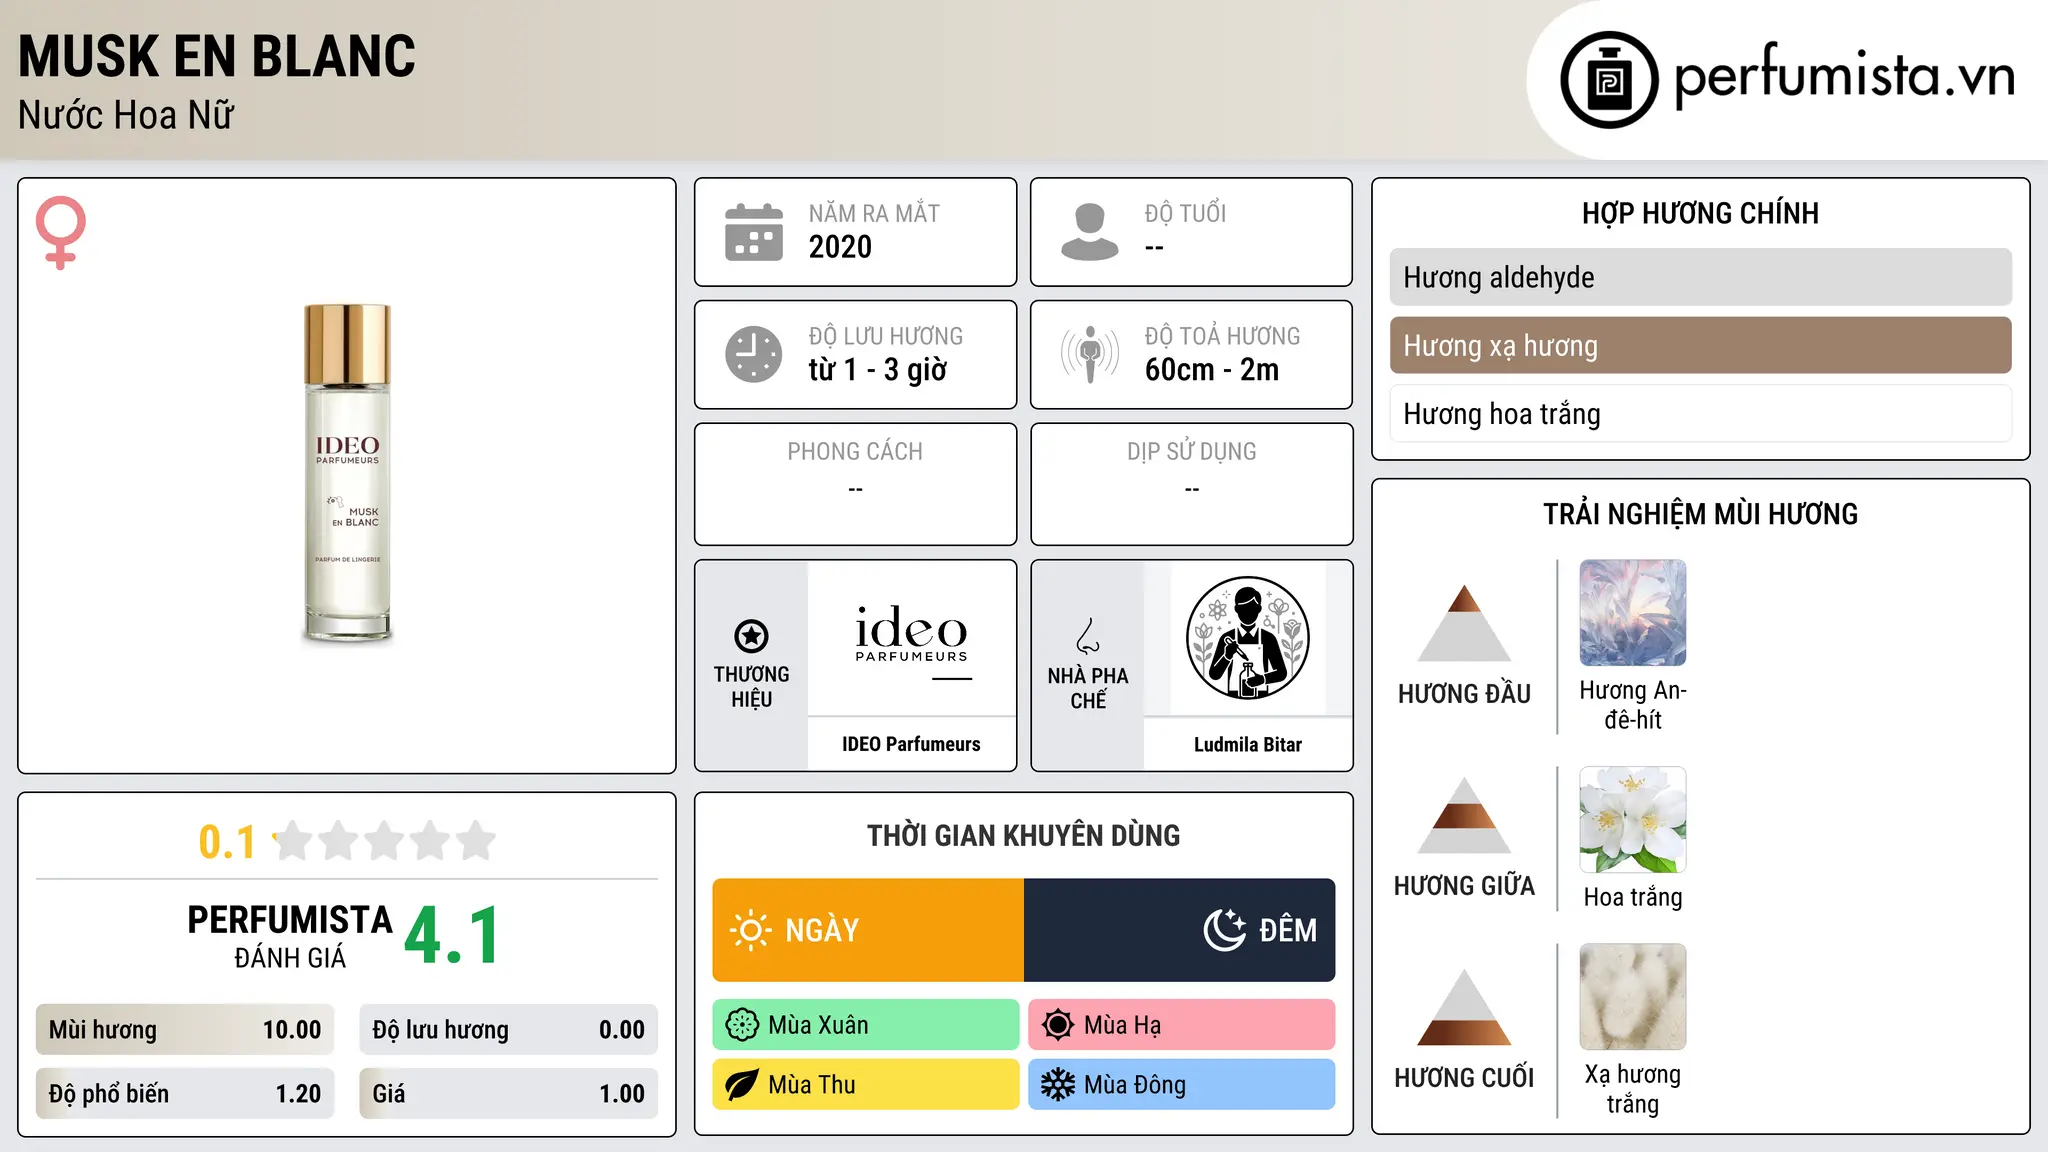Click the Hợp hương chính heading
The height and width of the screenshot is (1152, 2048).
point(1701,213)
